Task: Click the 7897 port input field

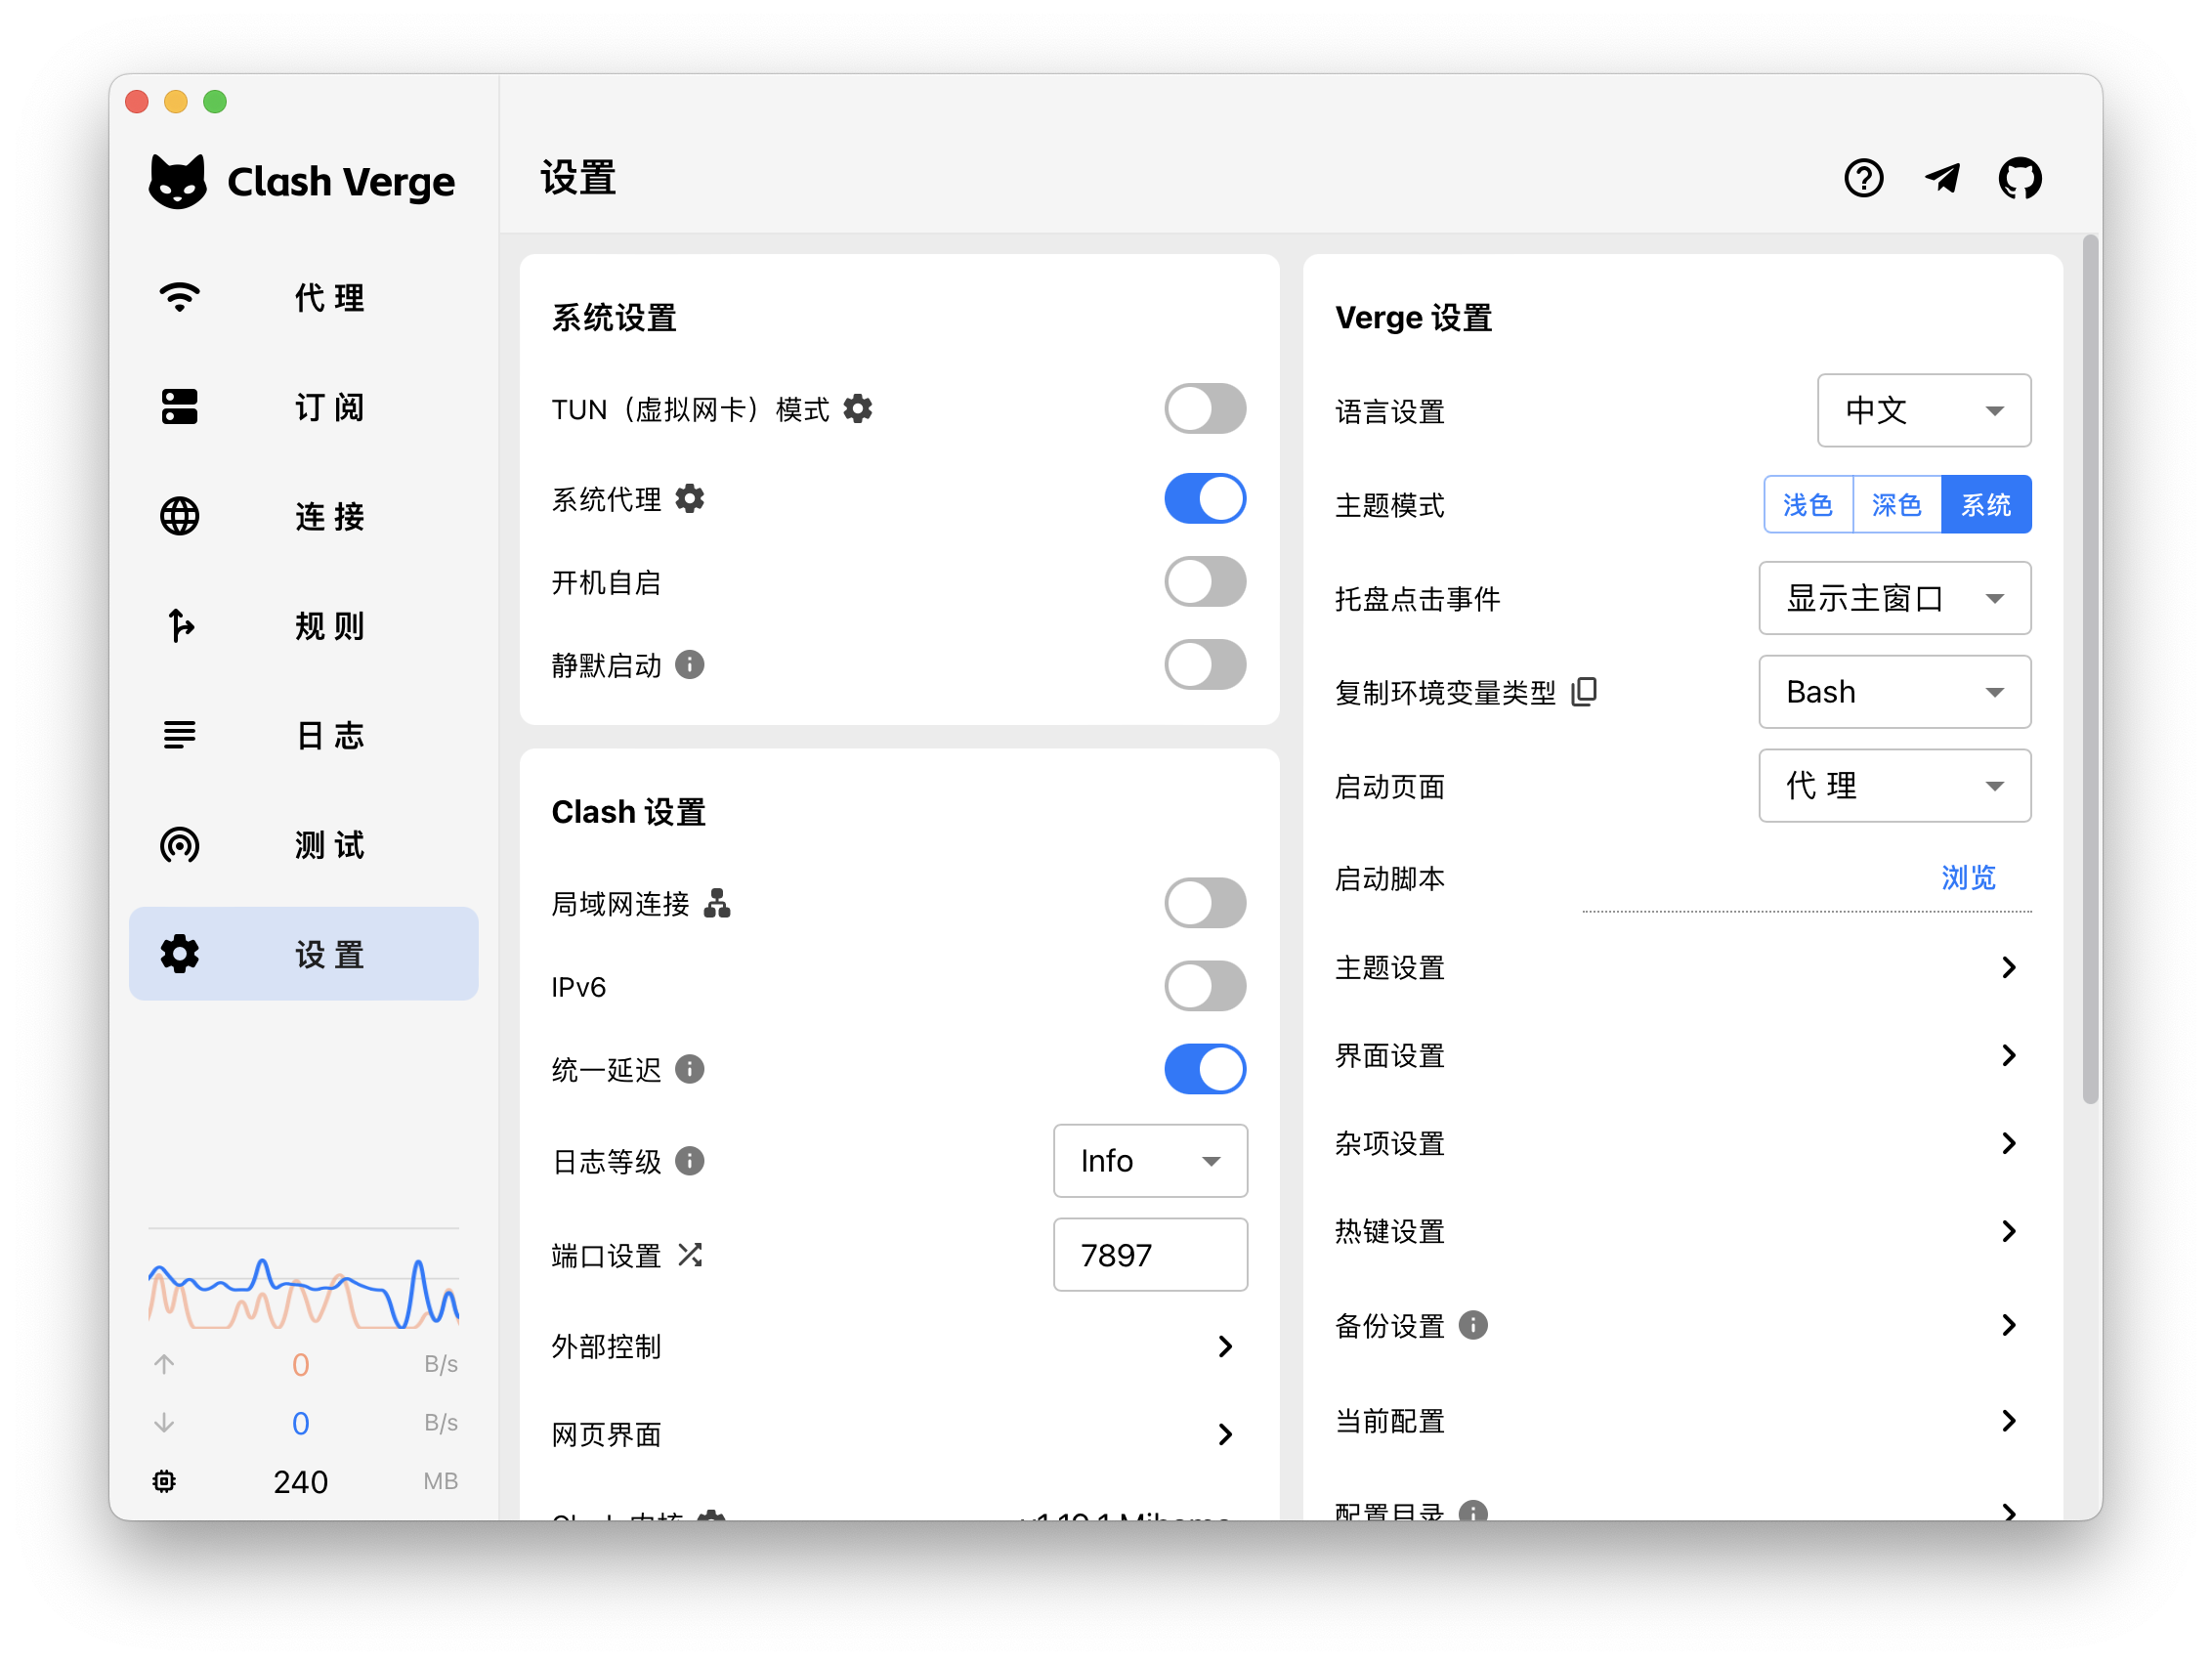Action: click(1150, 1254)
